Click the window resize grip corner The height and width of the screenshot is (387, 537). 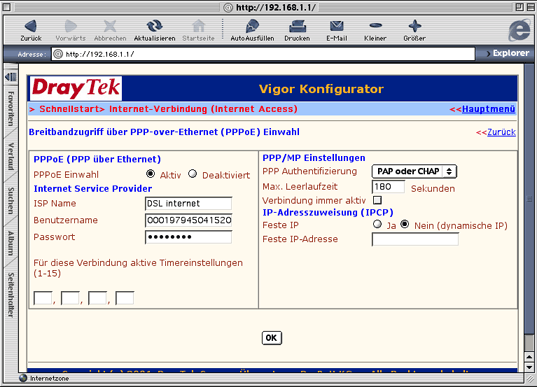click(530, 378)
